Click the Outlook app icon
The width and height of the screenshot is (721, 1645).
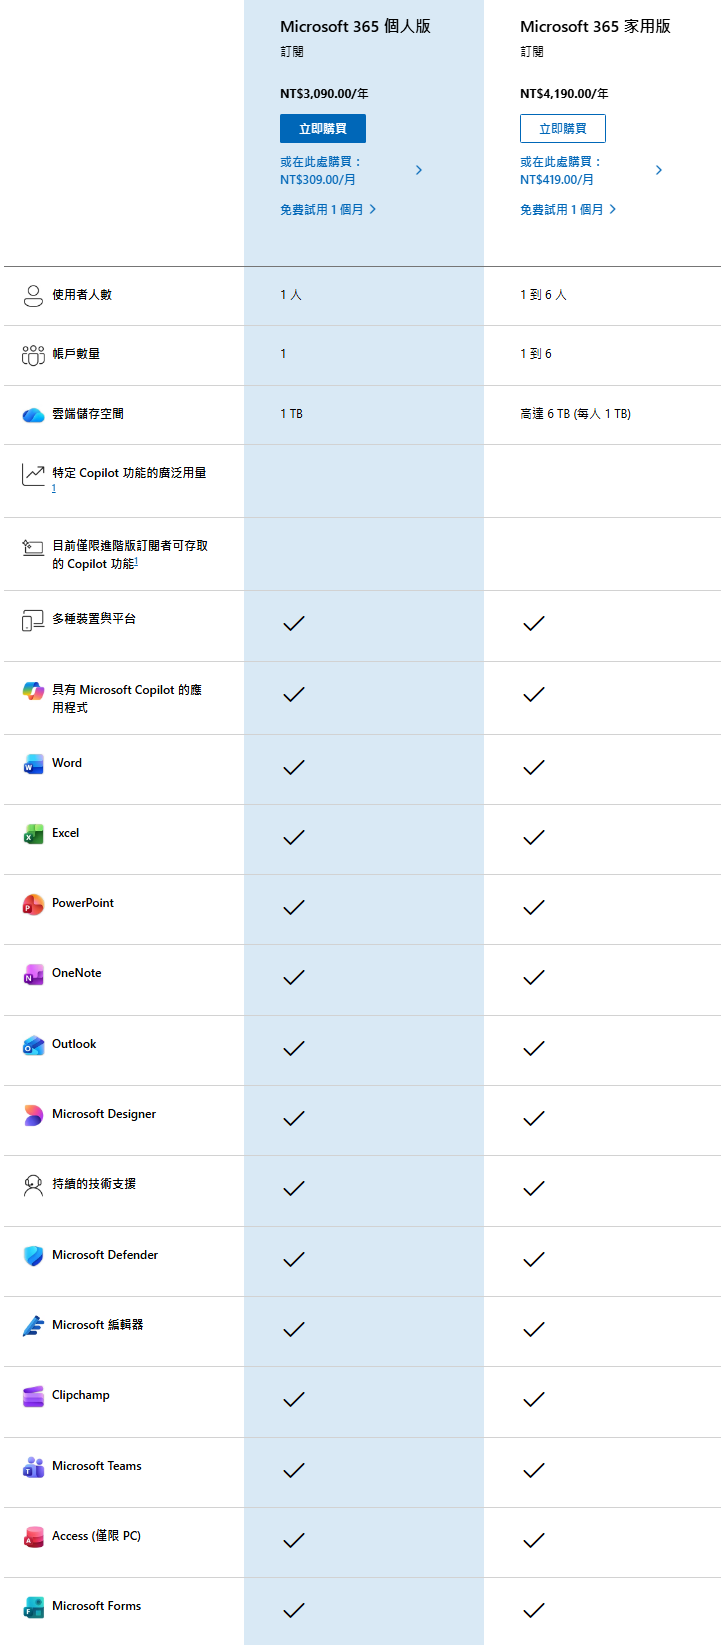click(x=33, y=1046)
